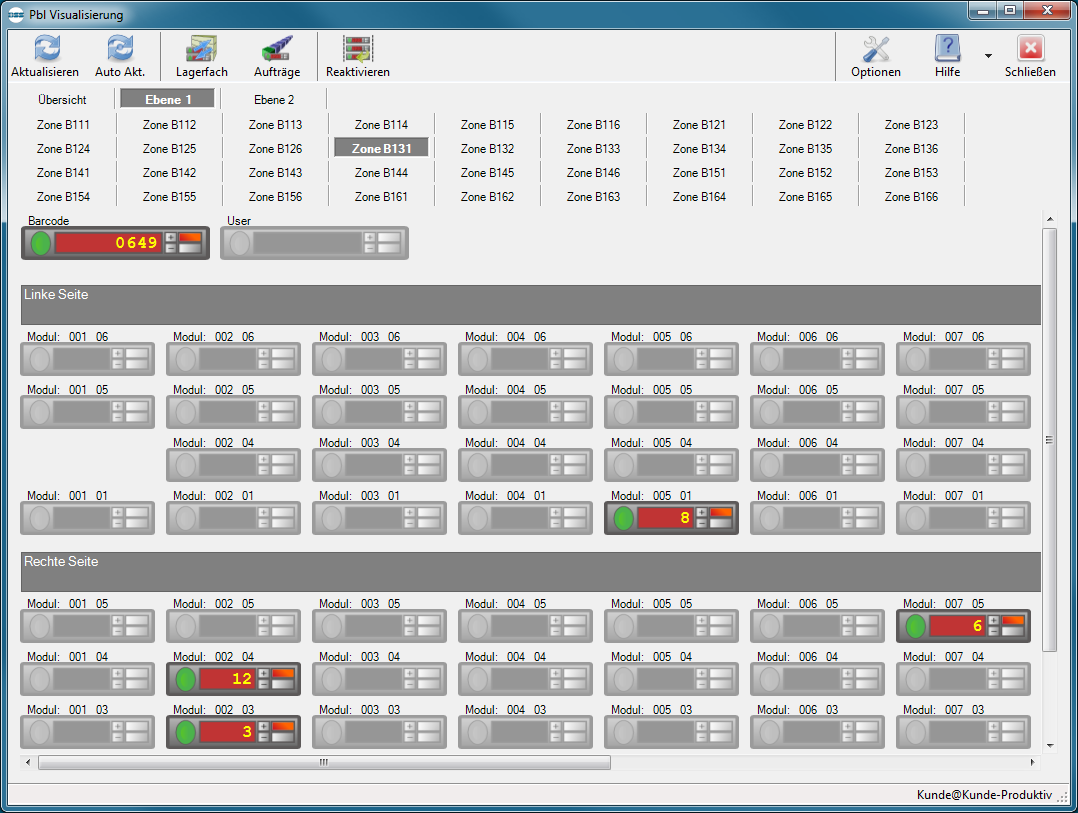Click the Schließen red X icon
This screenshot has height=813, width=1078.
(1030, 48)
